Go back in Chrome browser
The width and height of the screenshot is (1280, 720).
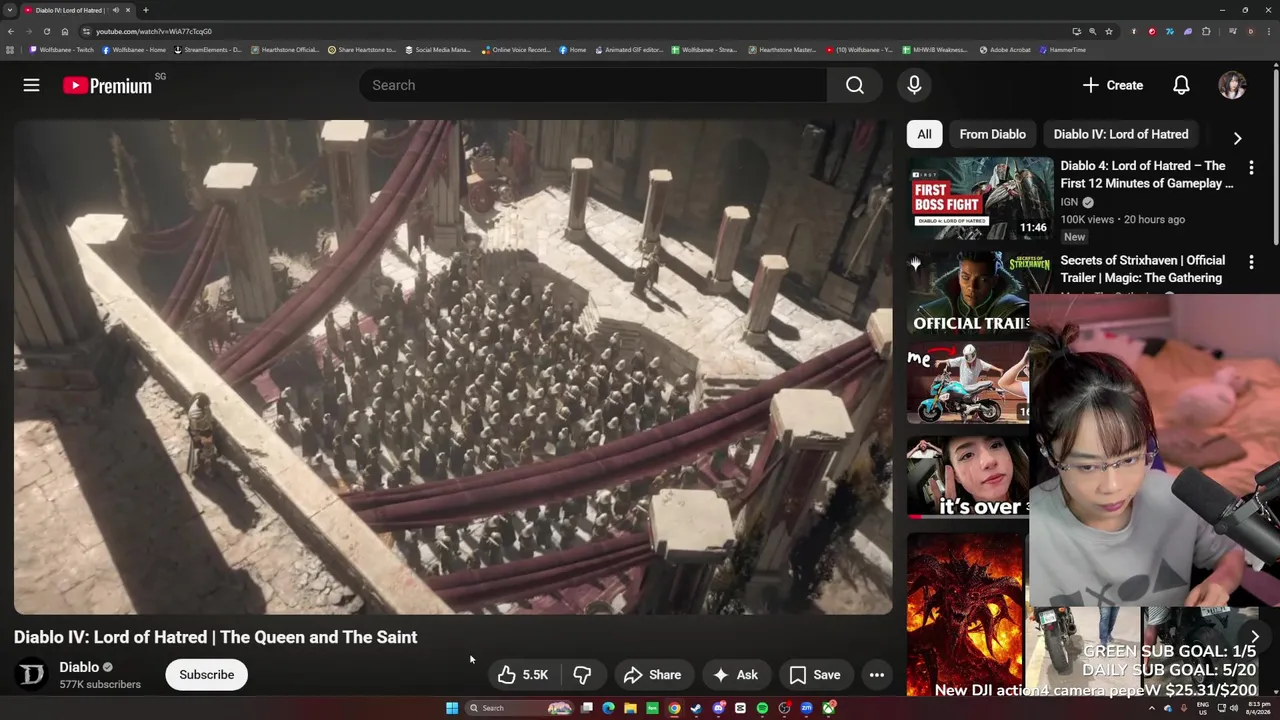pos(10,31)
